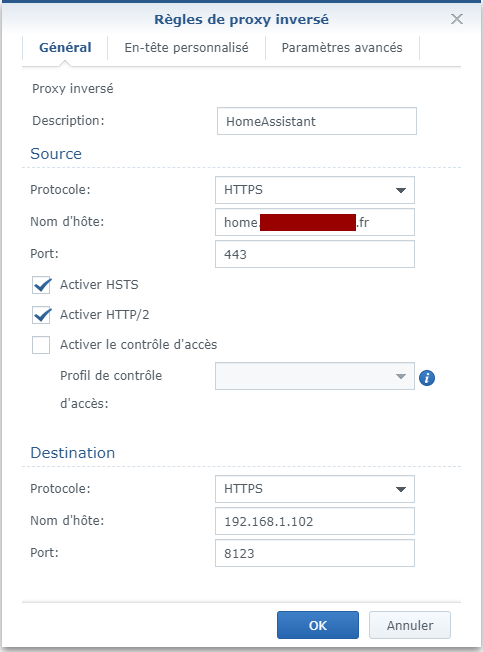Viewport: 483px width, 652px height.
Task: Open the Paramètres avancés tab
Action: click(x=342, y=48)
